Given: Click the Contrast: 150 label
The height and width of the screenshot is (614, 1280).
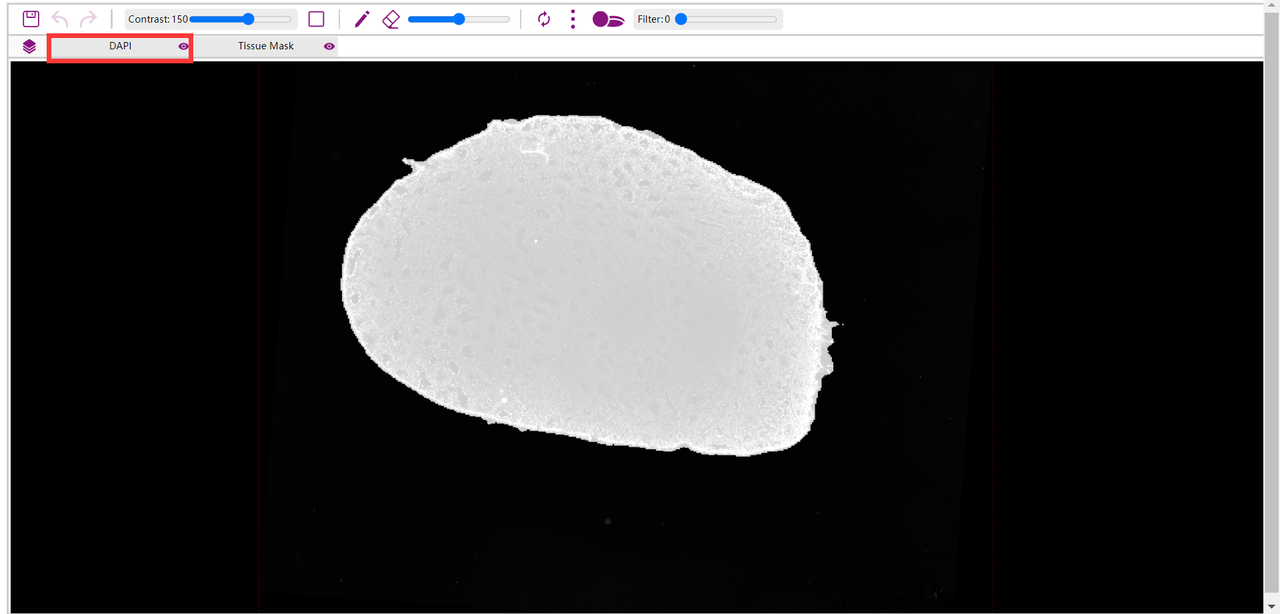Looking at the screenshot, I should (157, 19).
